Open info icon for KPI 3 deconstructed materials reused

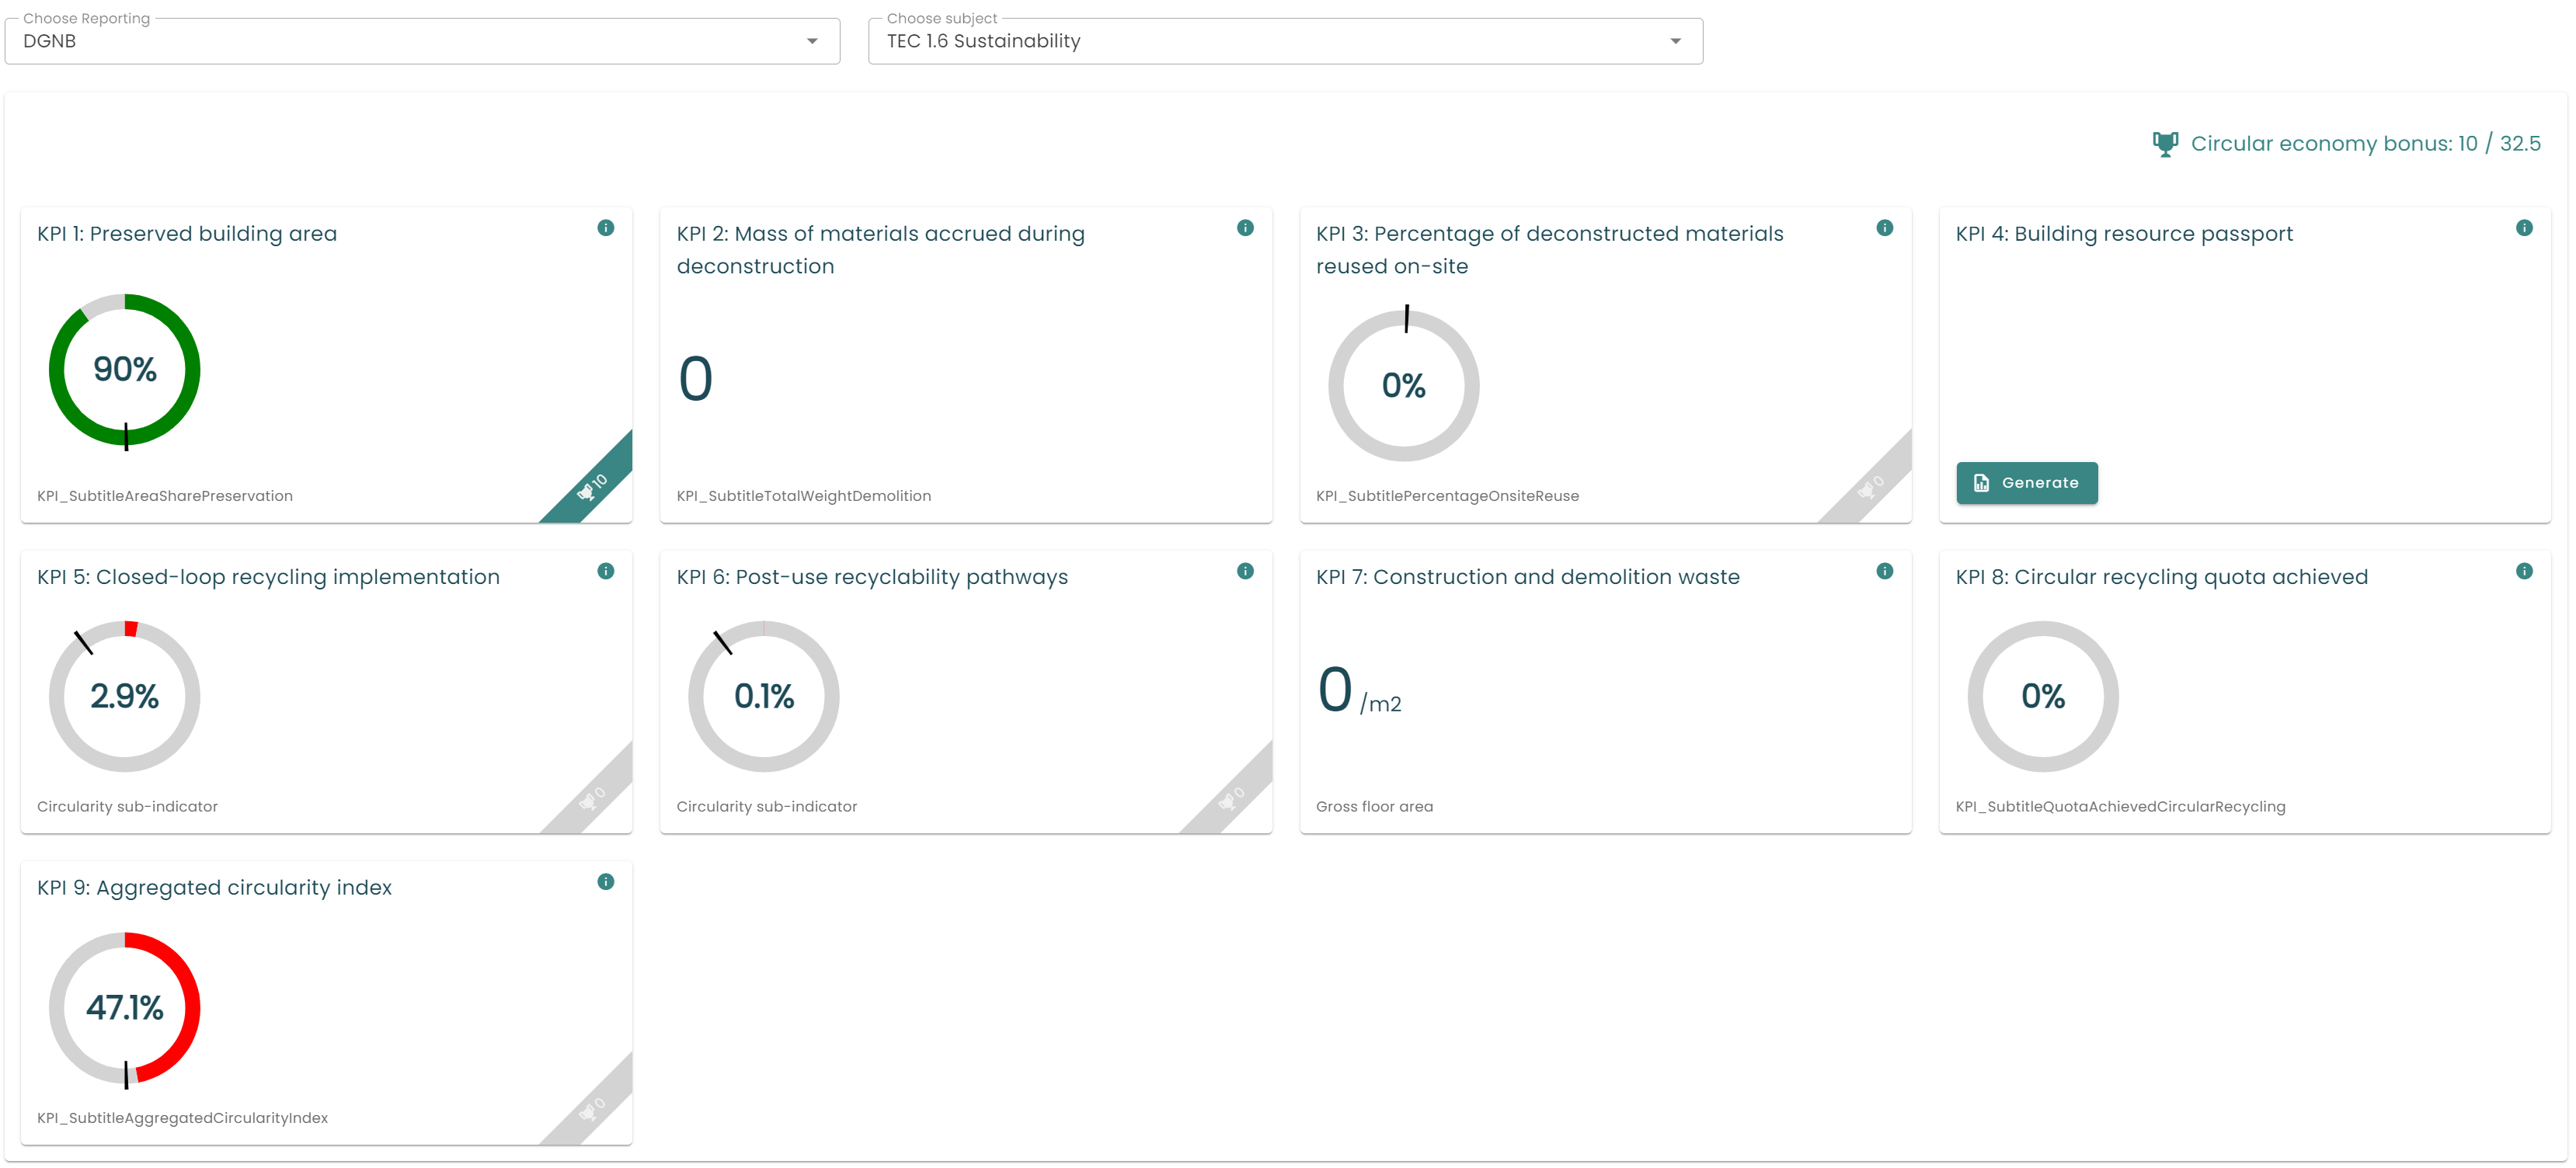point(1884,228)
